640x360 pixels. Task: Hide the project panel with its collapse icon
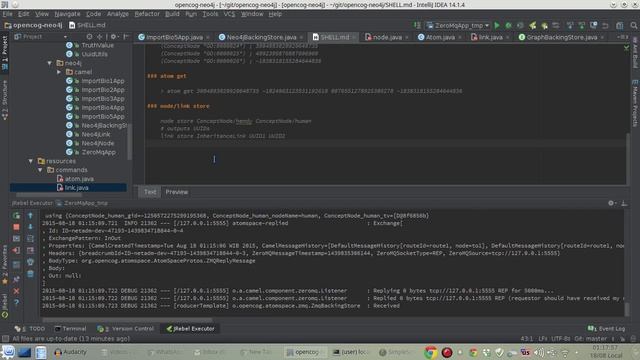126,37
